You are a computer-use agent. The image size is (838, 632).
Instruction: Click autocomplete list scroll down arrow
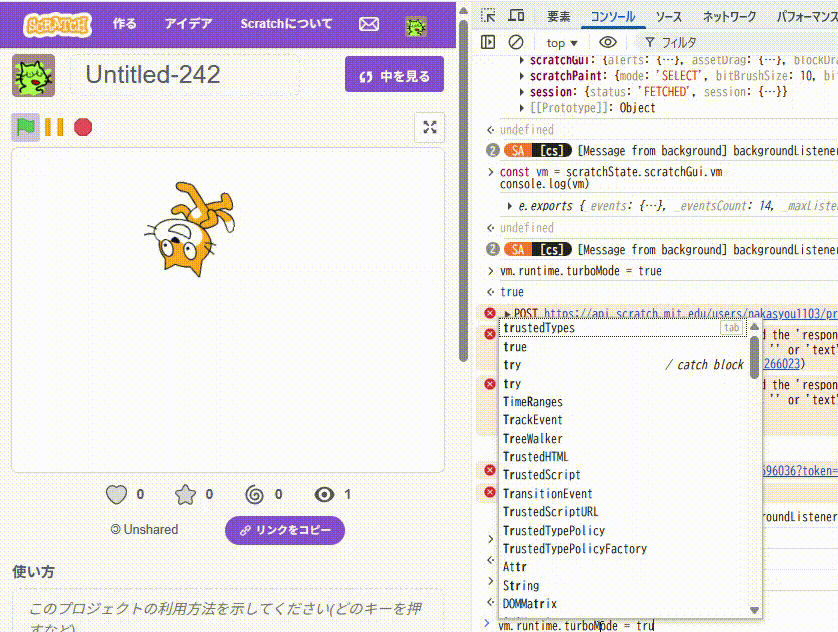tap(754, 610)
